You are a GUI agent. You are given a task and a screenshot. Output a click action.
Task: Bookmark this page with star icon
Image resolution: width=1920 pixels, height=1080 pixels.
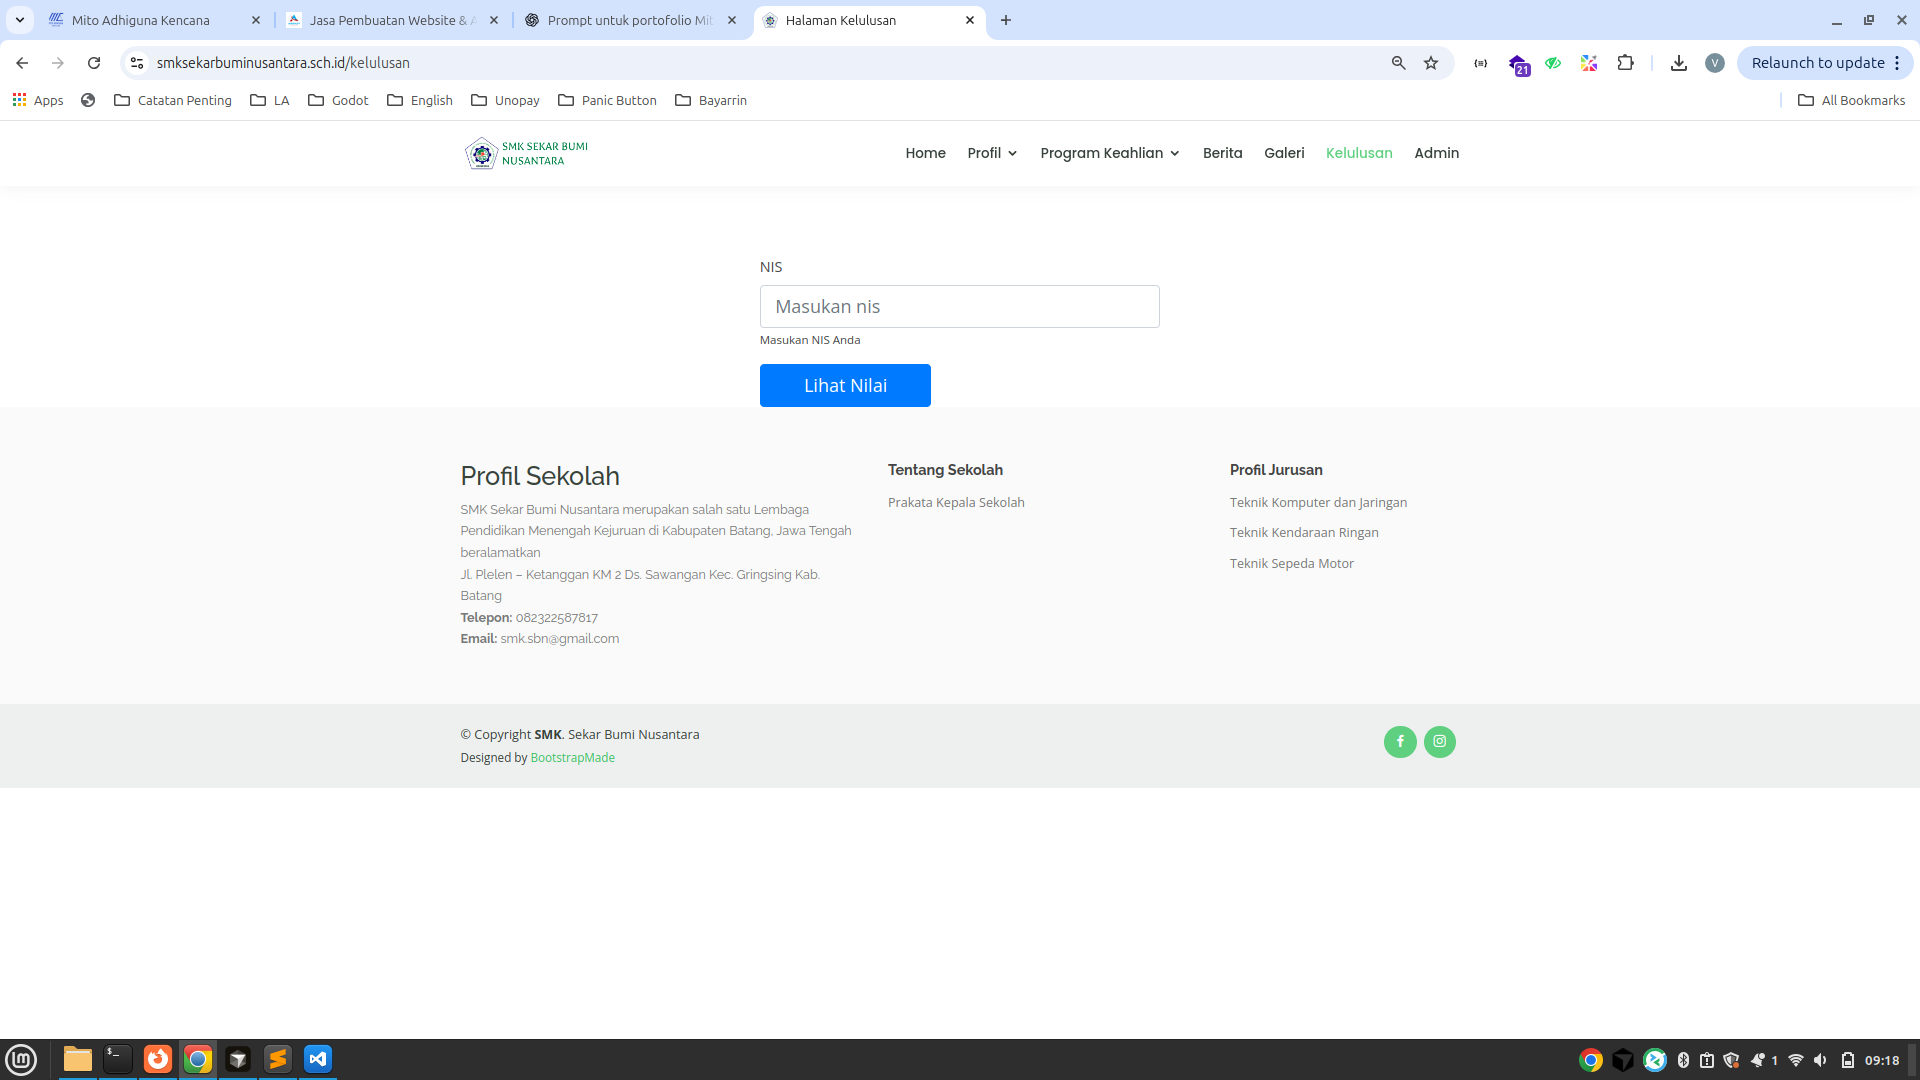coord(1431,63)
